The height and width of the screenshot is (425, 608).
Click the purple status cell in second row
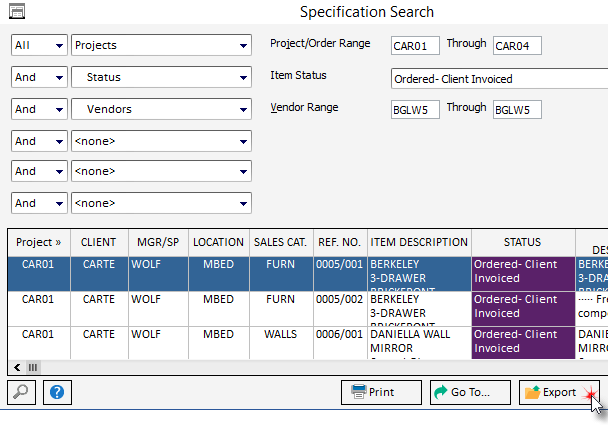[x=522, y=306]
